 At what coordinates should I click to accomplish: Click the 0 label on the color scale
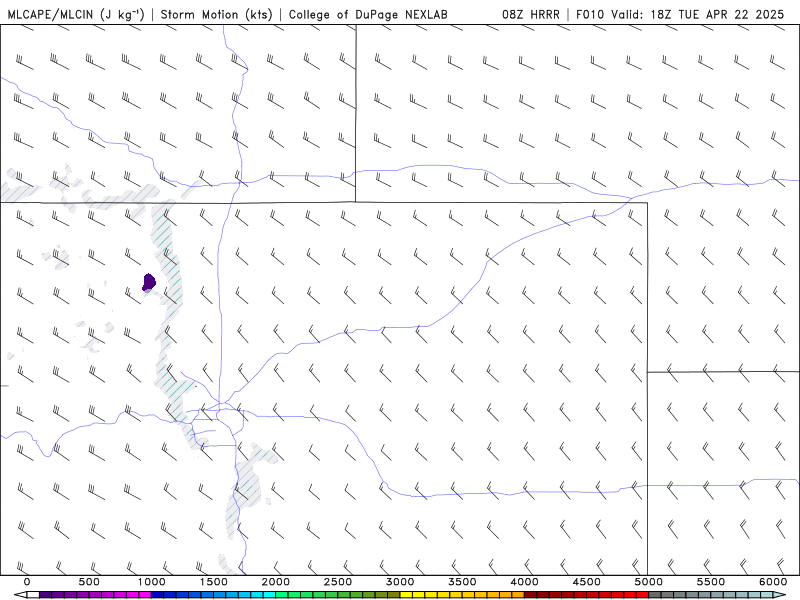pyautogui.click(x=27, y=582)
